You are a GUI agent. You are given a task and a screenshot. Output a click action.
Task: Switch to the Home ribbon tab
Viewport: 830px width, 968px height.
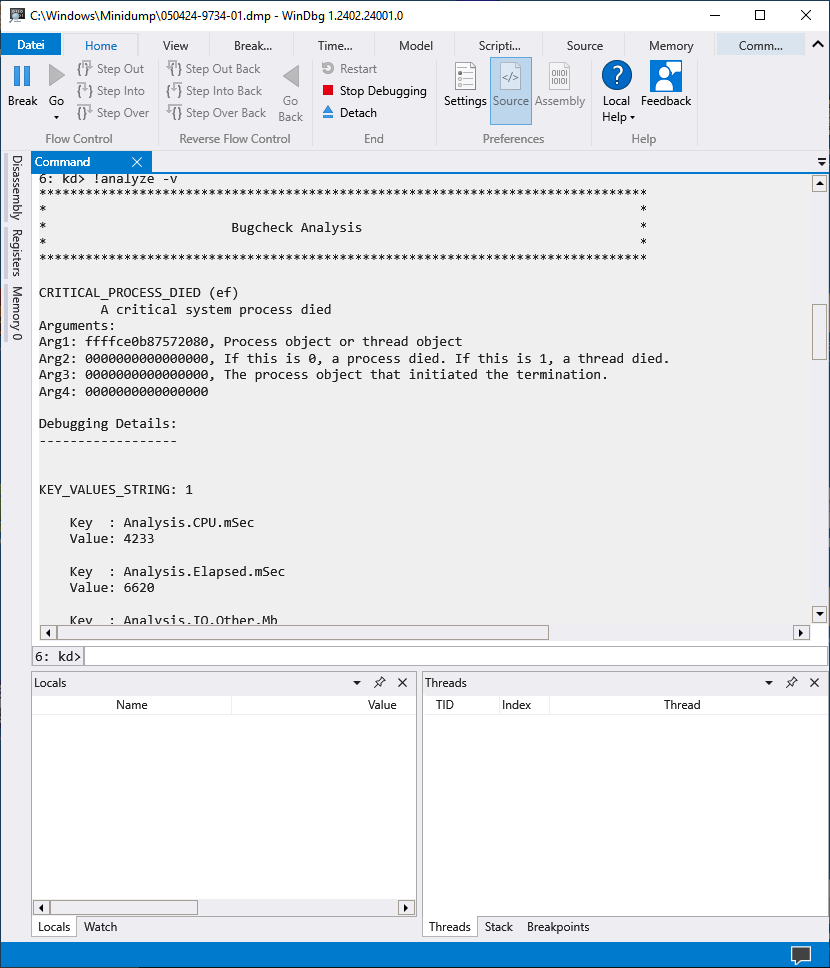click(x=101, y=46)
